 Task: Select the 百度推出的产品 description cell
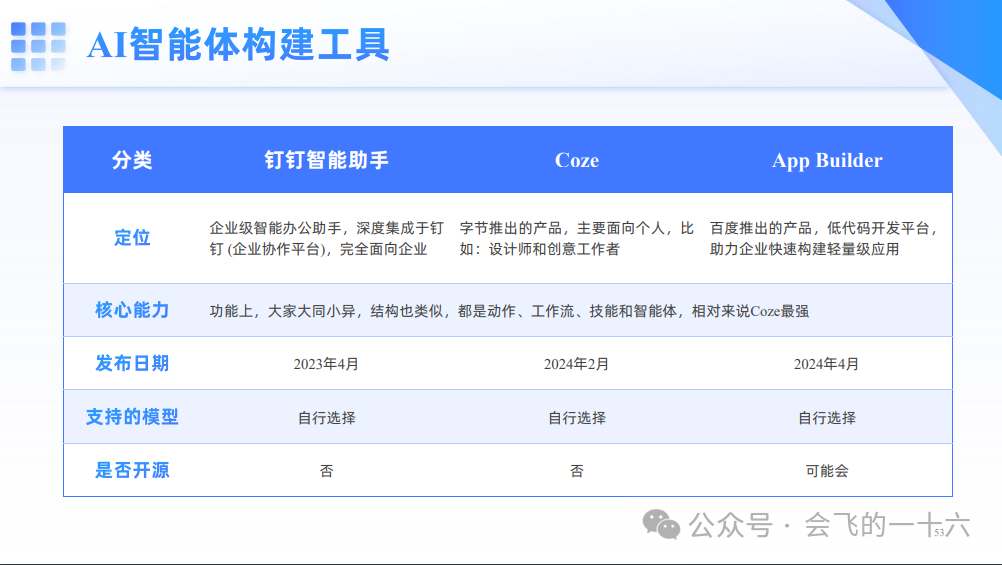point(824,238)
